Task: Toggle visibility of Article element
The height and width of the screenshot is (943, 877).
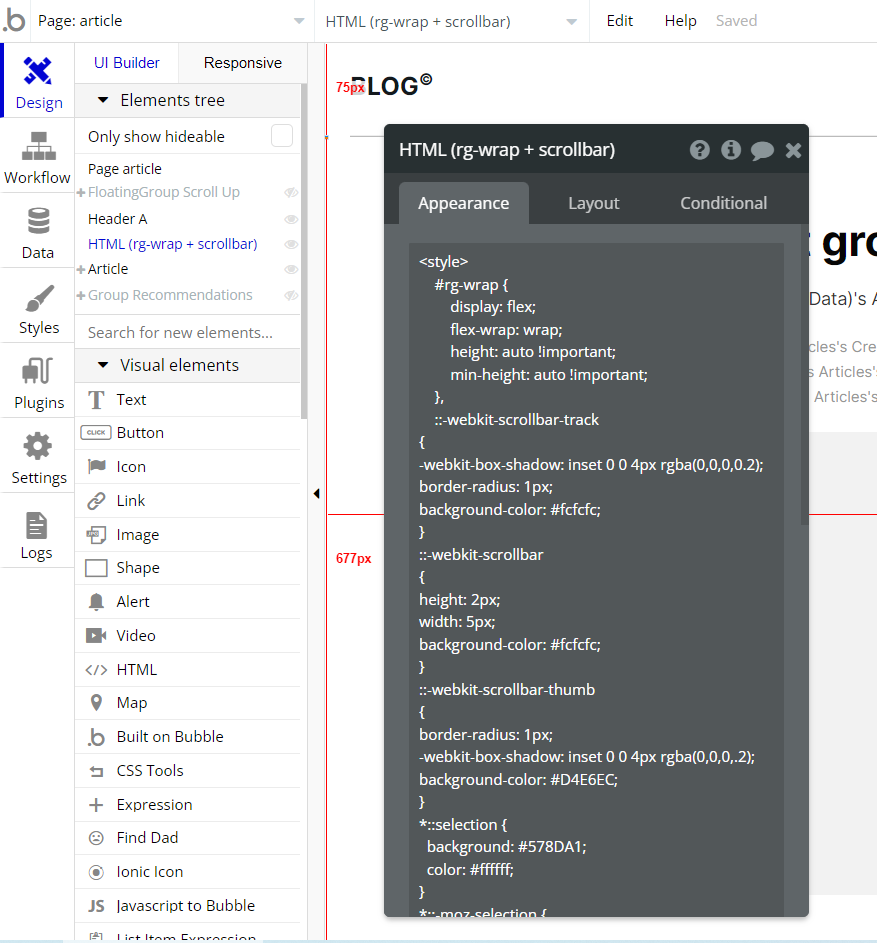Action: pos(291,269)
